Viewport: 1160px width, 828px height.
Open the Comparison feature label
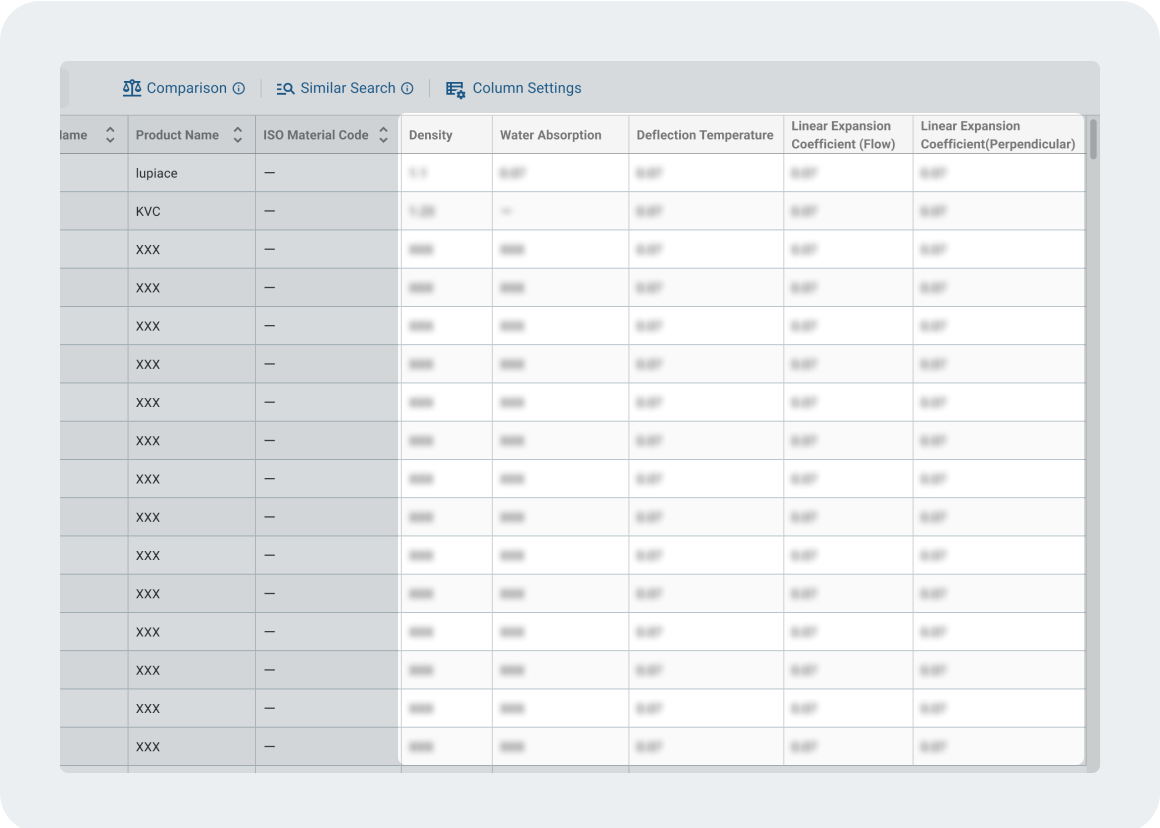tap(186, 88)
